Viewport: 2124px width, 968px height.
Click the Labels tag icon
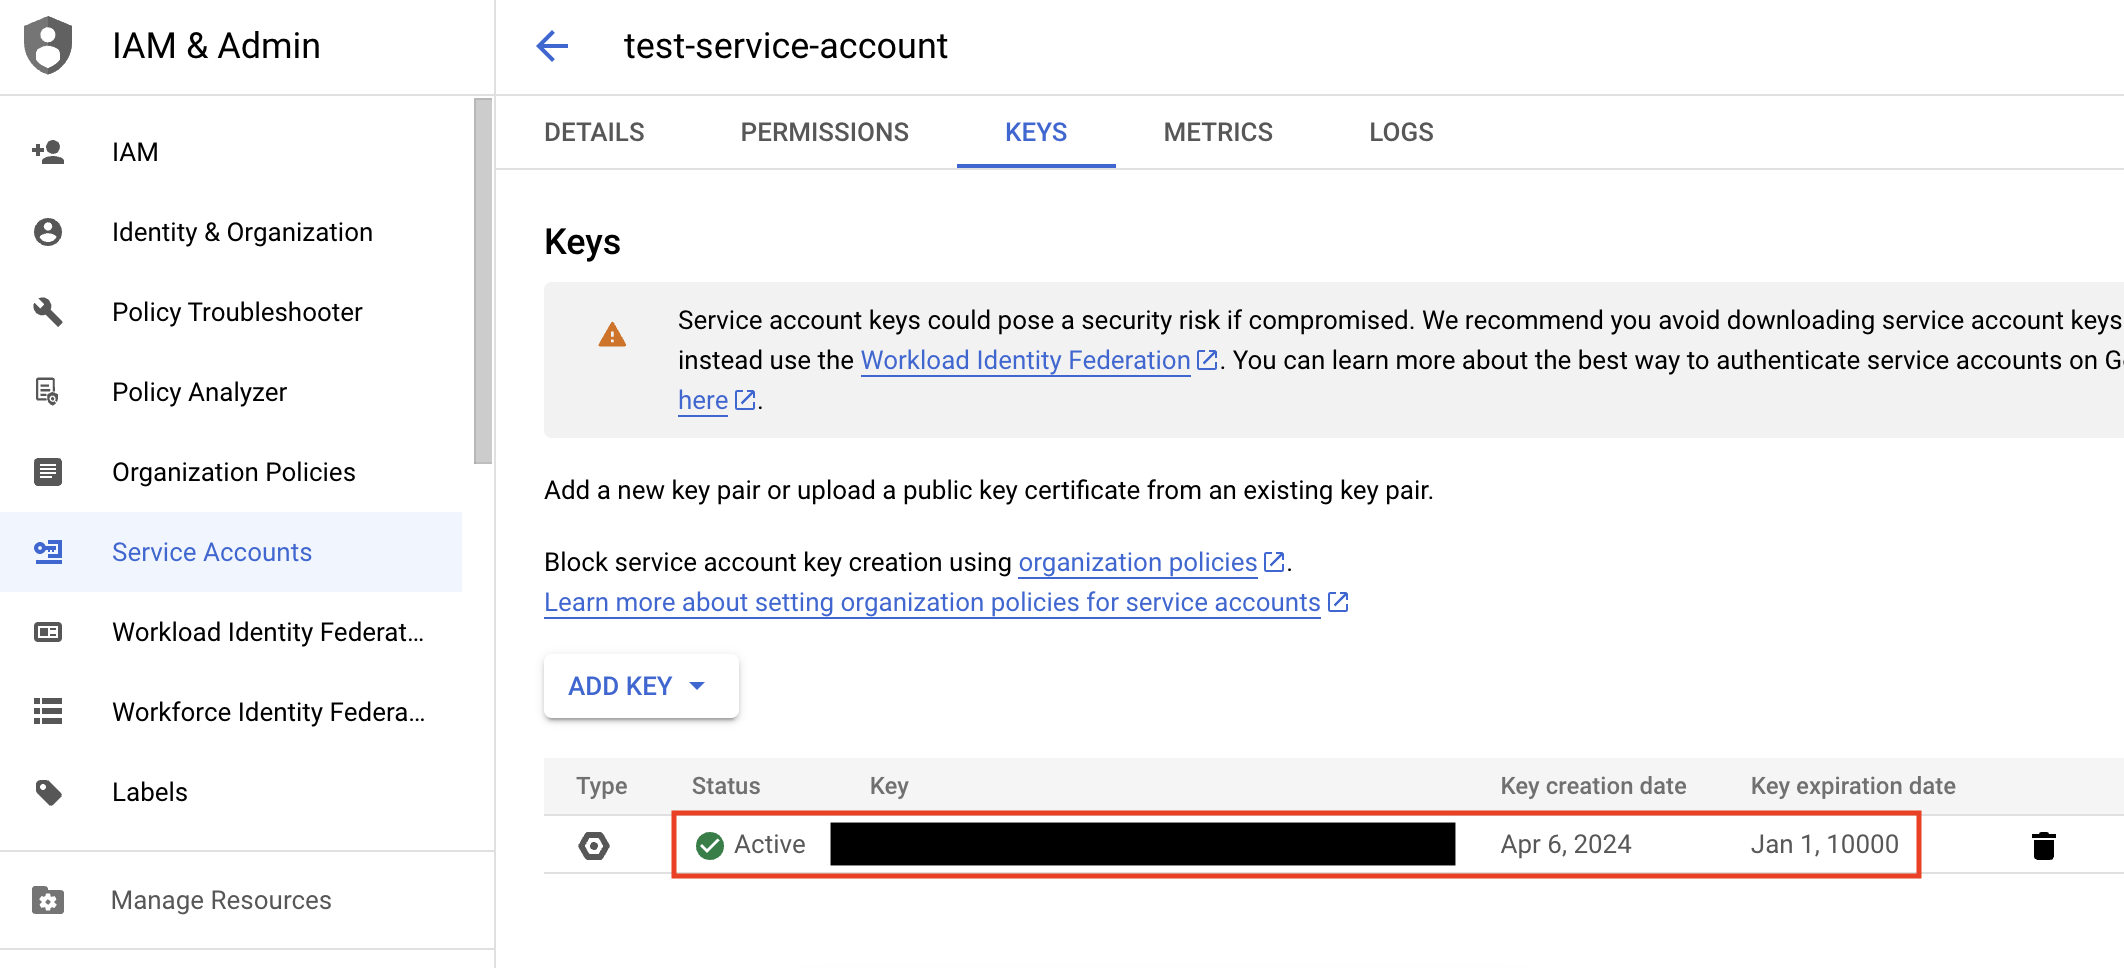coord(48,792)
